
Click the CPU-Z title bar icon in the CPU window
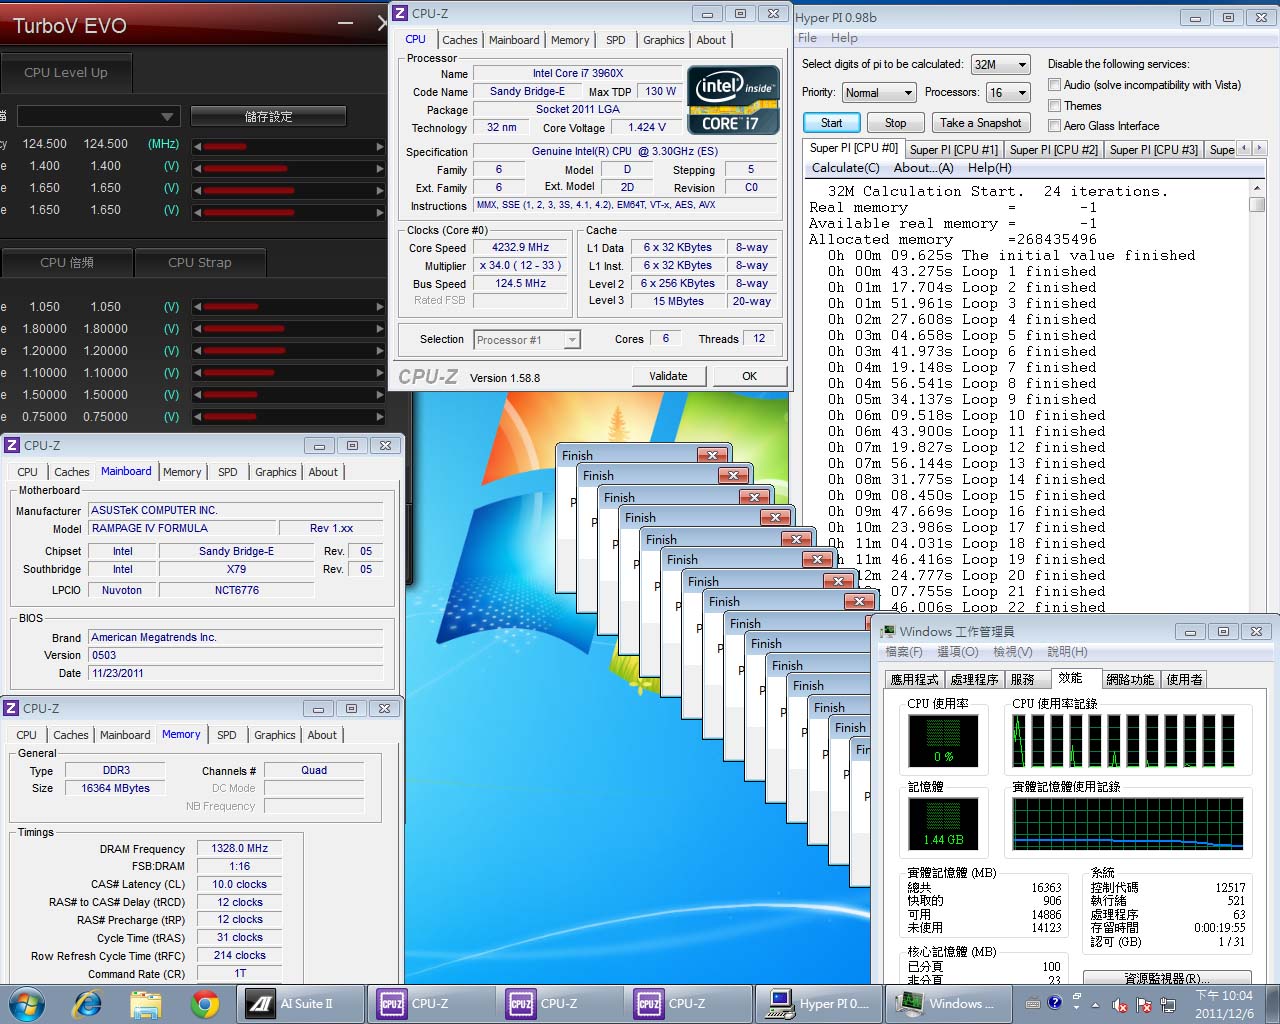[401, 13]
